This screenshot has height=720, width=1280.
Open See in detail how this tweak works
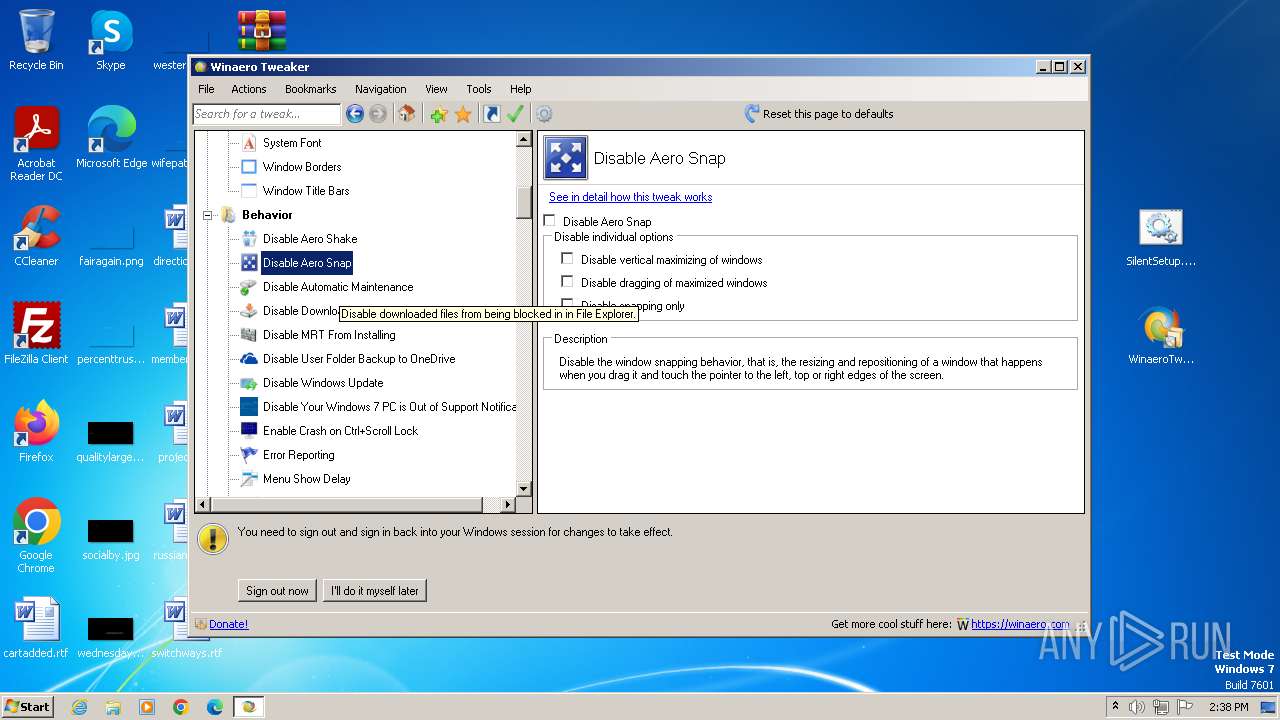click(631, 197)
